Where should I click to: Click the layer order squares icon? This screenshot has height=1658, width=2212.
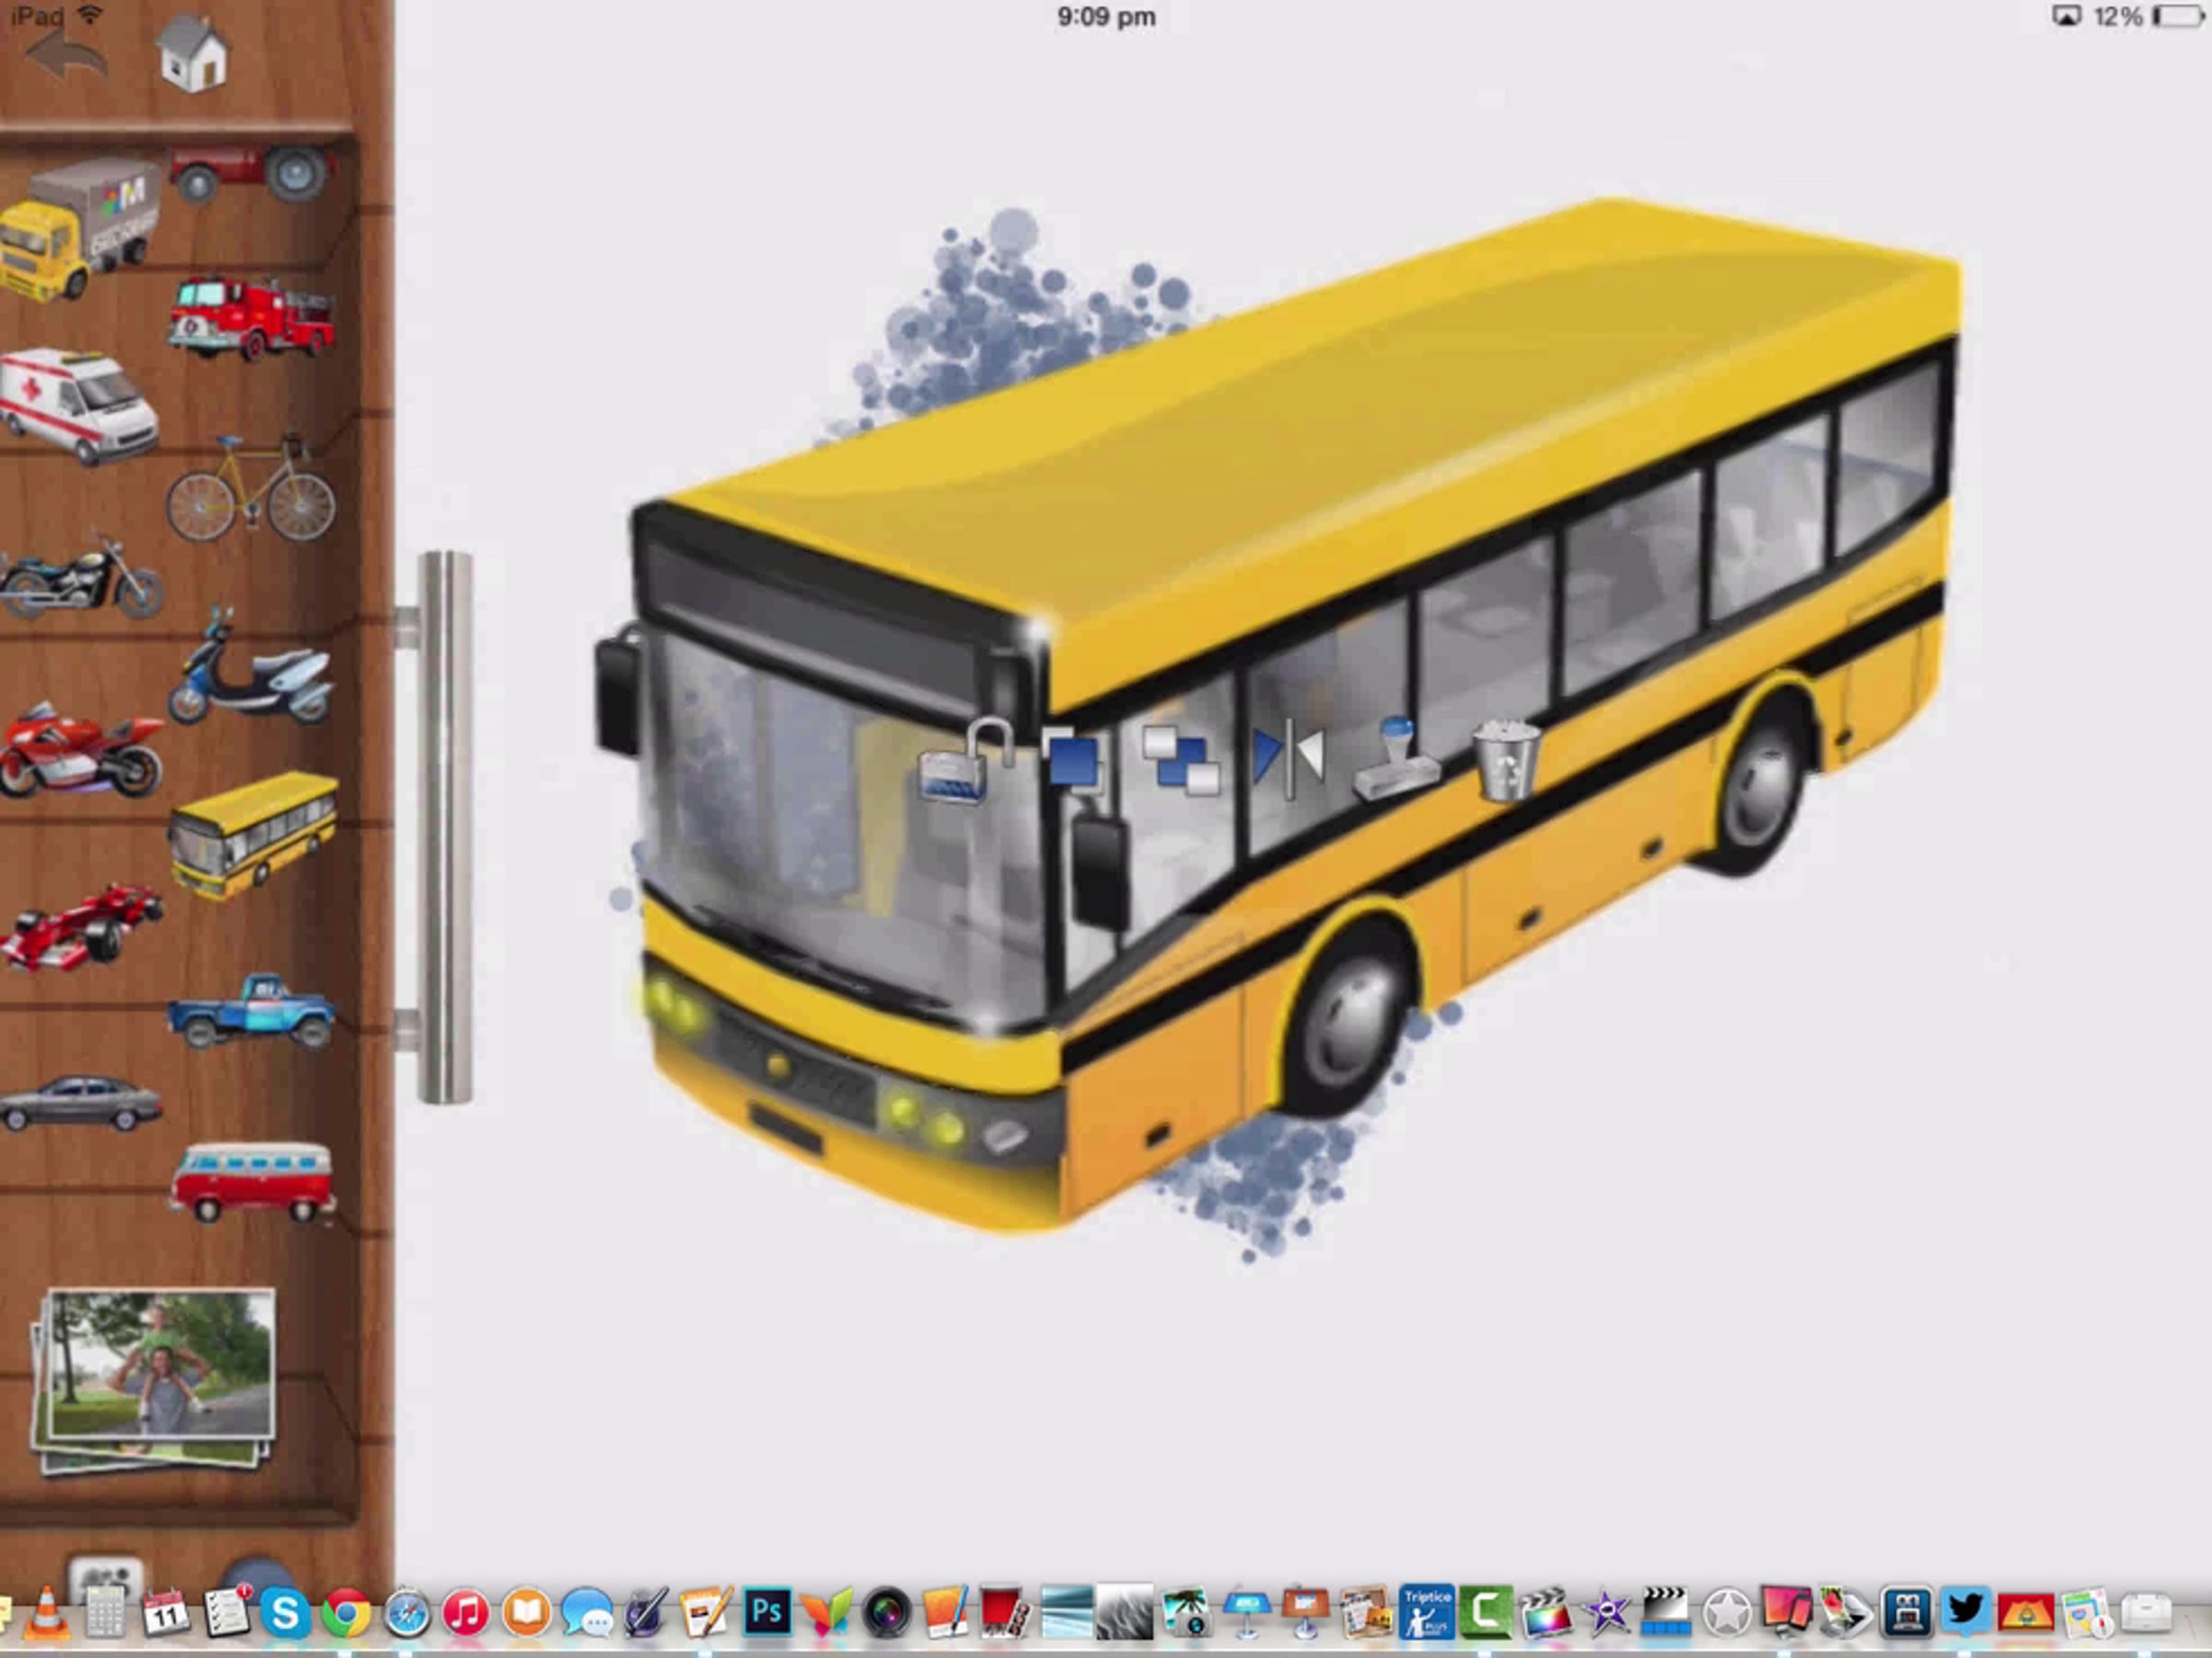(x=1181, y=762)
